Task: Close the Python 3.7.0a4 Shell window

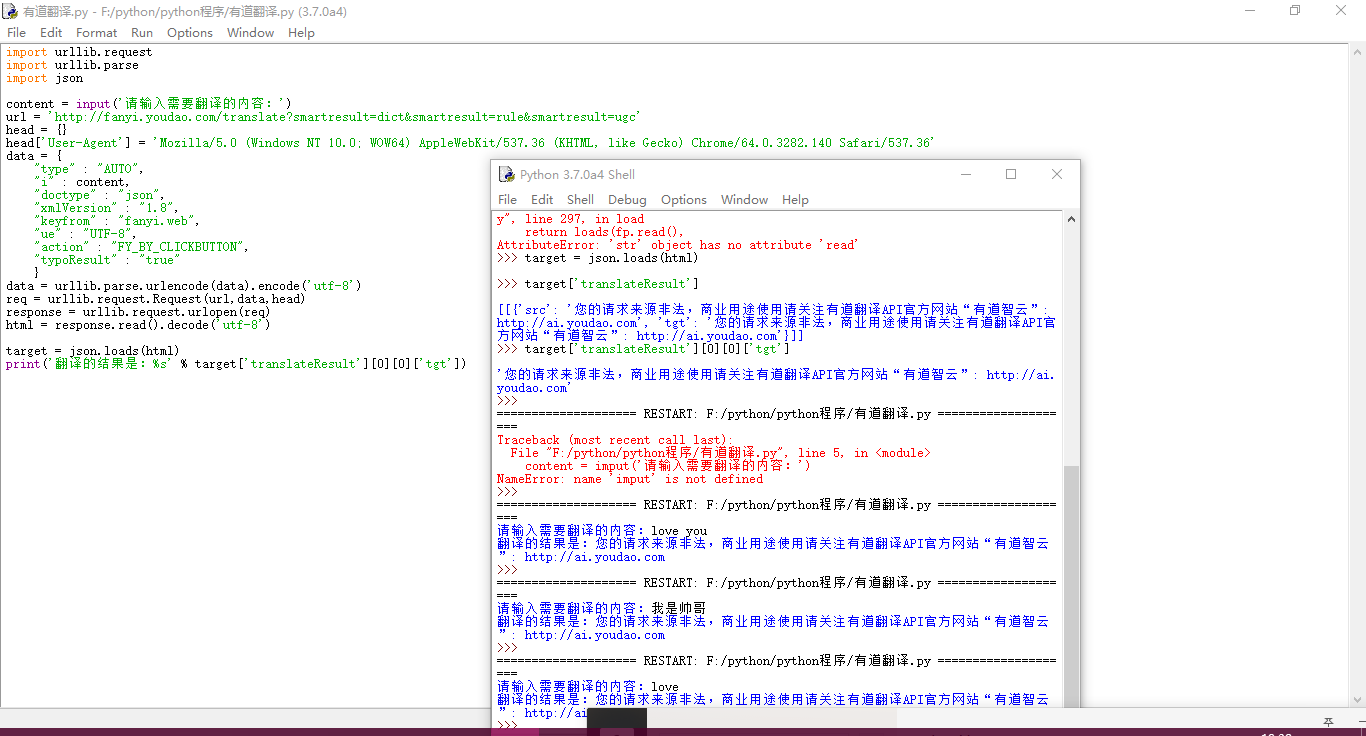Action: [1057, 174]
